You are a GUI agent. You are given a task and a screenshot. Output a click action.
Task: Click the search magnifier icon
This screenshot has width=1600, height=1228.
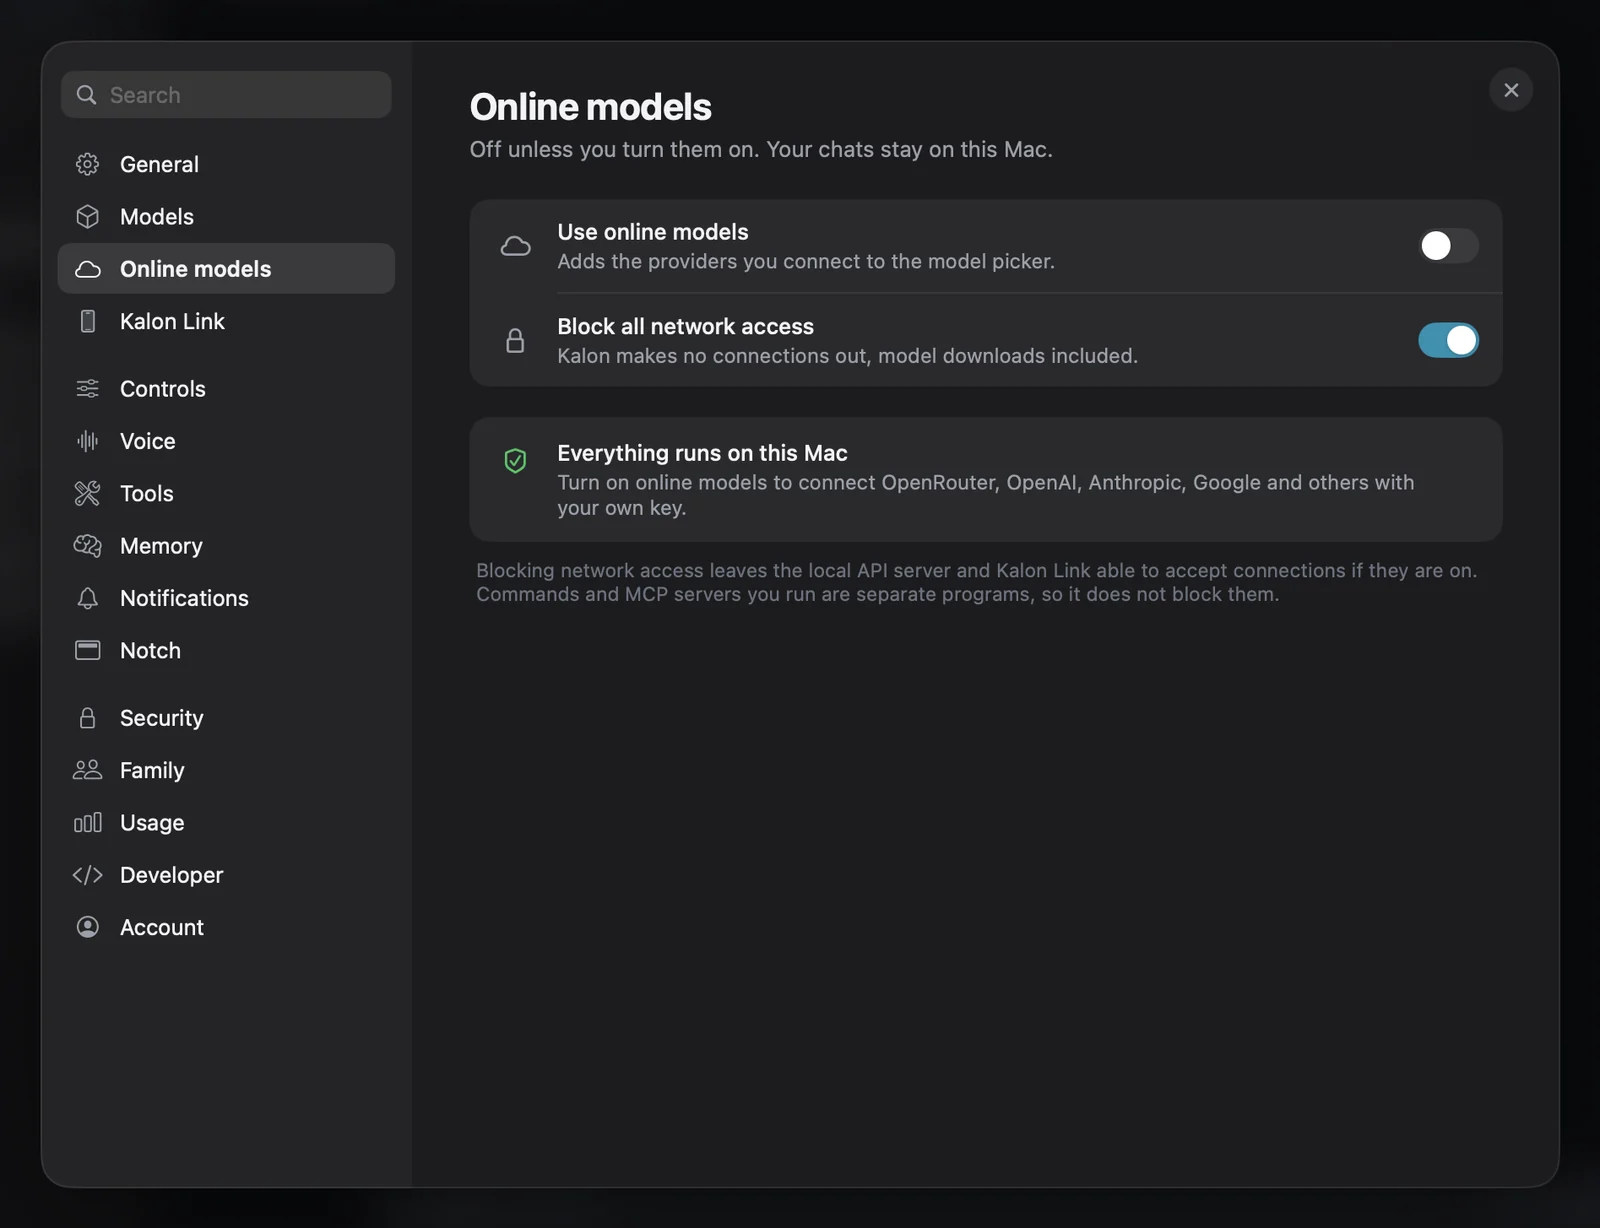point(87,95)
